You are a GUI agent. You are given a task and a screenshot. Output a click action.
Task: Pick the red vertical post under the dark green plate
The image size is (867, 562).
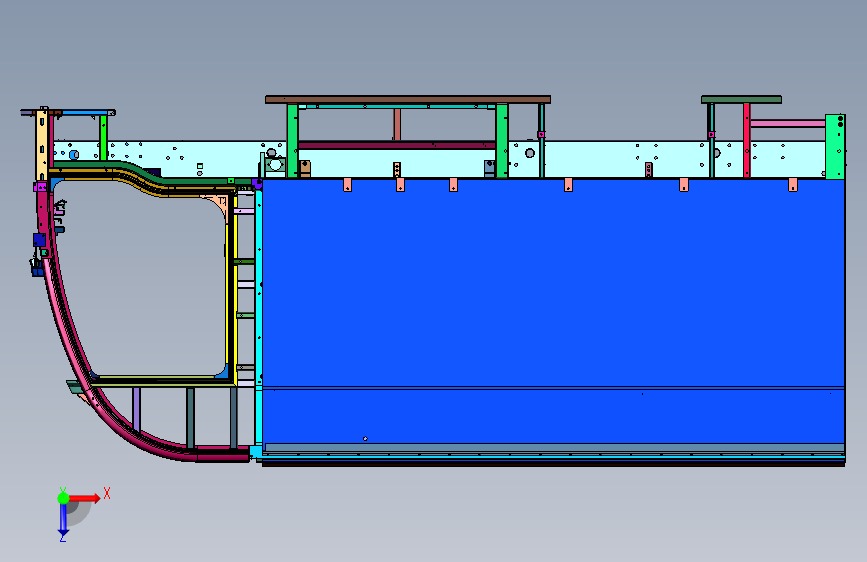point(746,140)
